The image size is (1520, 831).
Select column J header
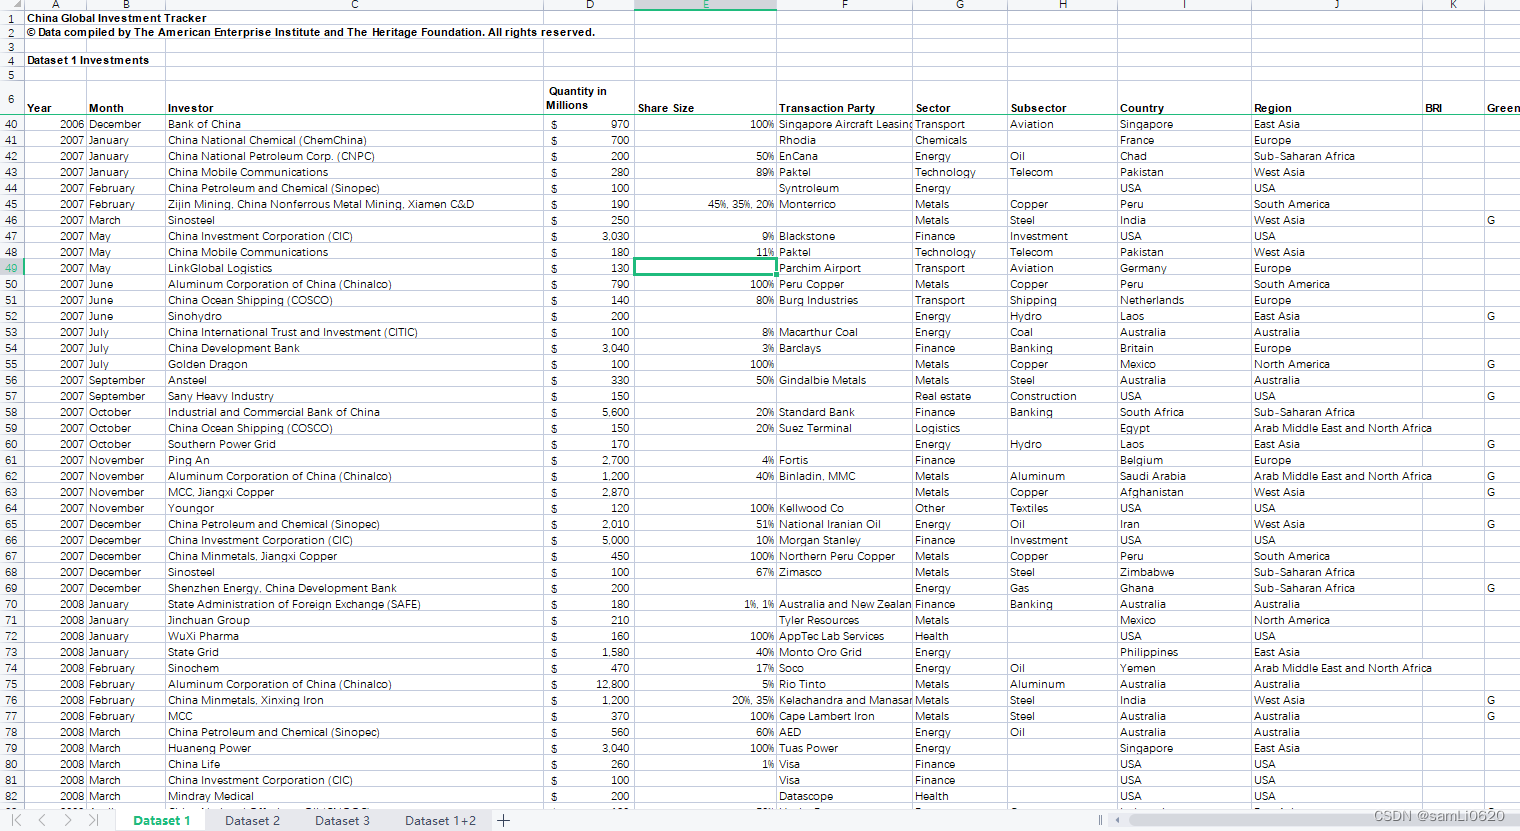[x=1337, y=5]
